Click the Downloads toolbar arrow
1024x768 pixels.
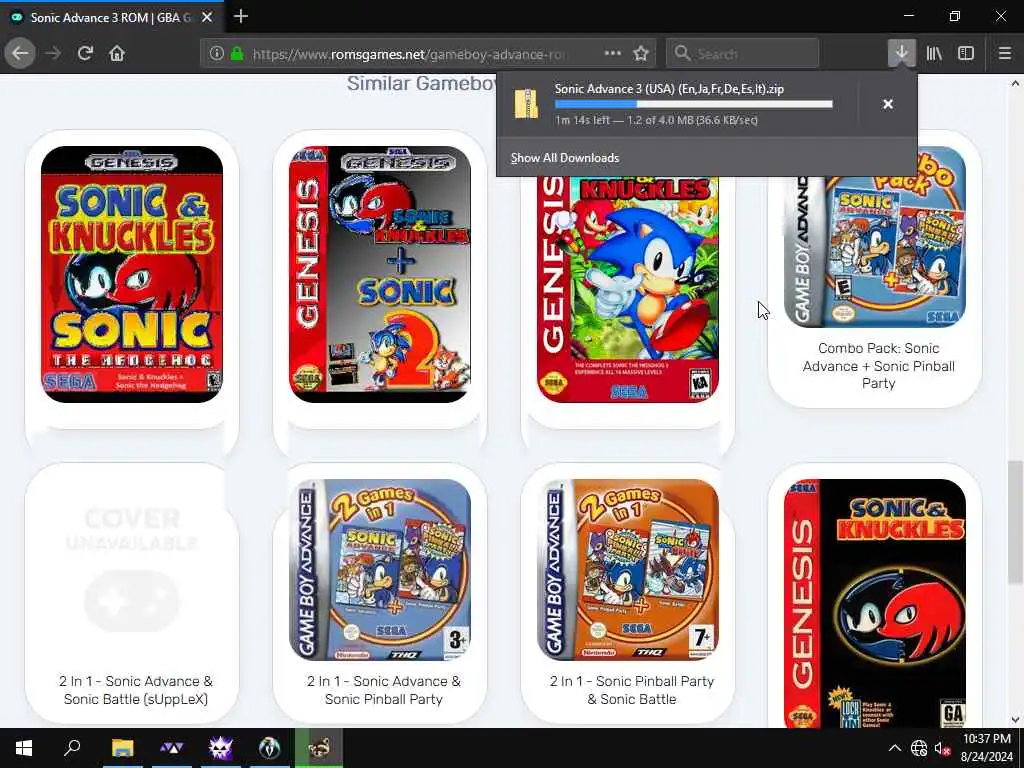coord(901,53)
